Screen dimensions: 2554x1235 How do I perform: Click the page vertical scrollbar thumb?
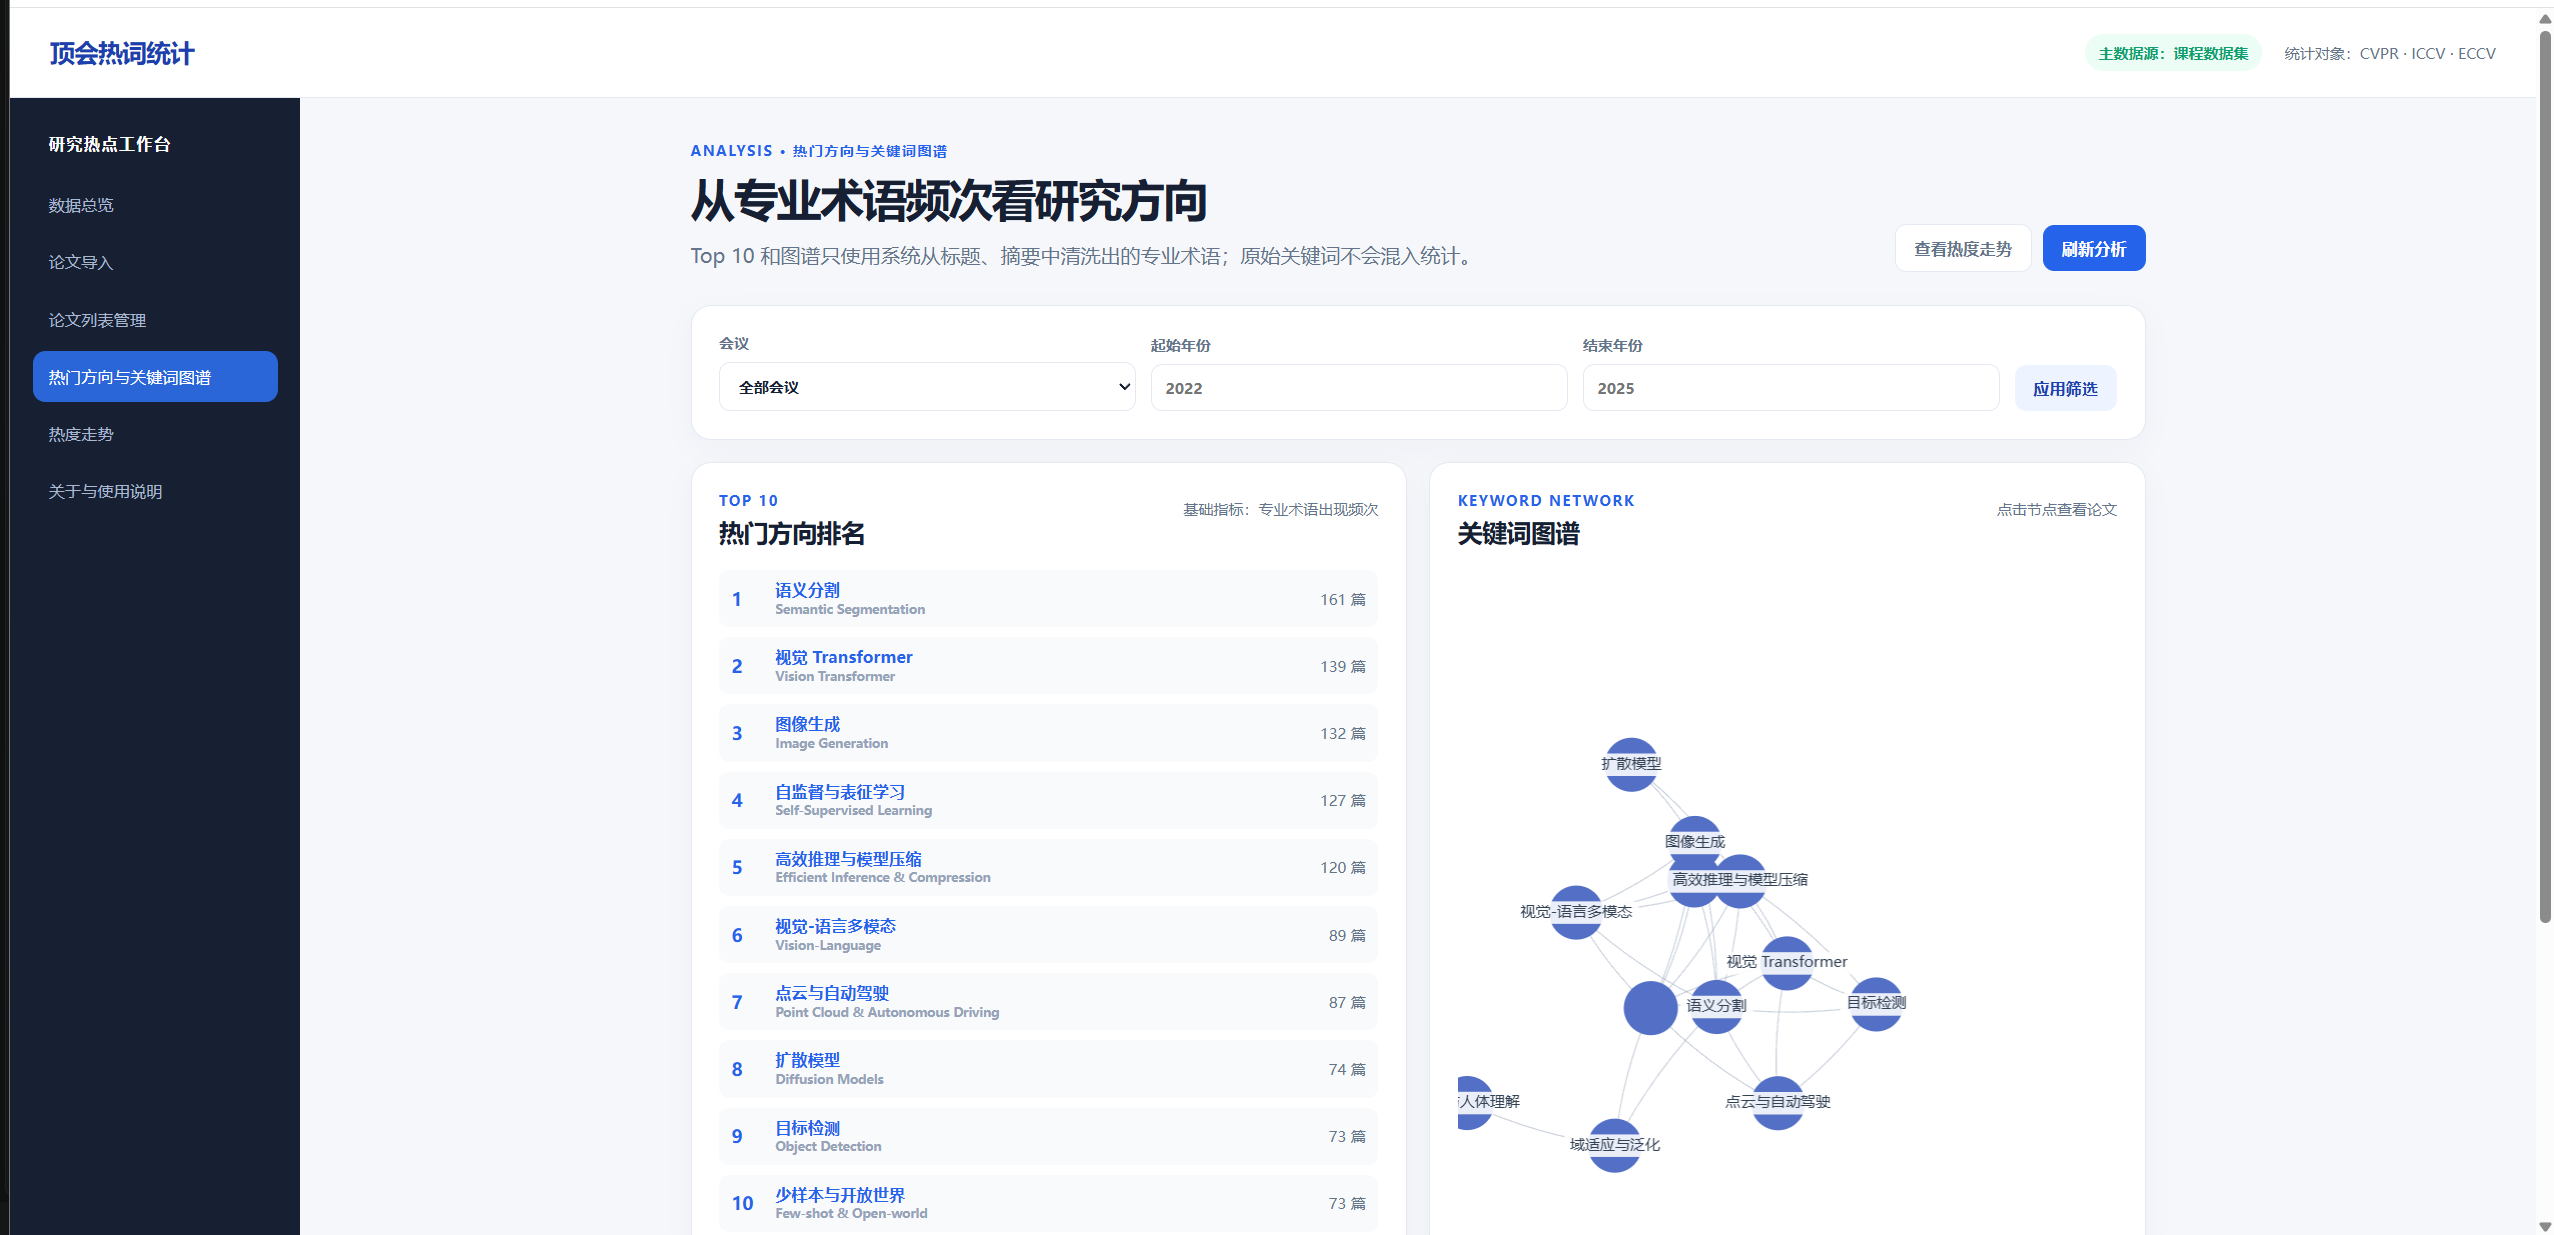[x=2545, y=475]
